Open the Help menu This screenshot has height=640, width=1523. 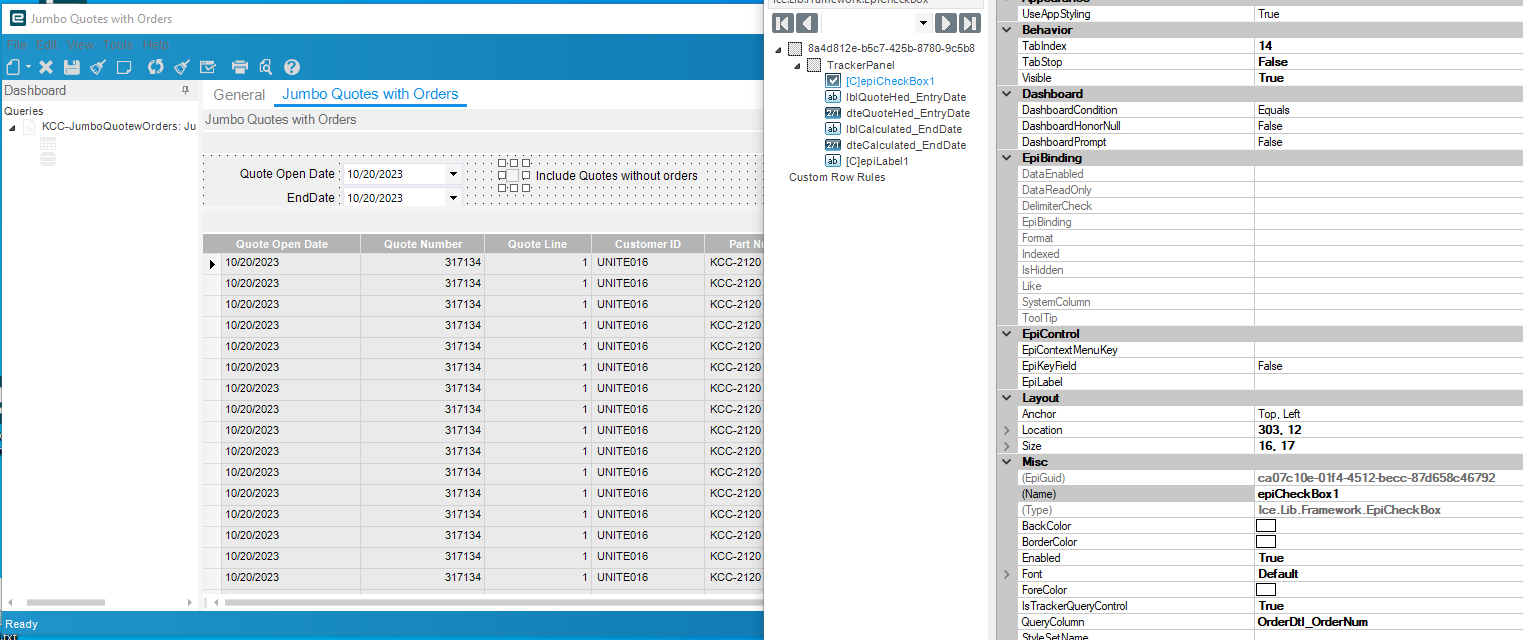[x=156, y=45]
